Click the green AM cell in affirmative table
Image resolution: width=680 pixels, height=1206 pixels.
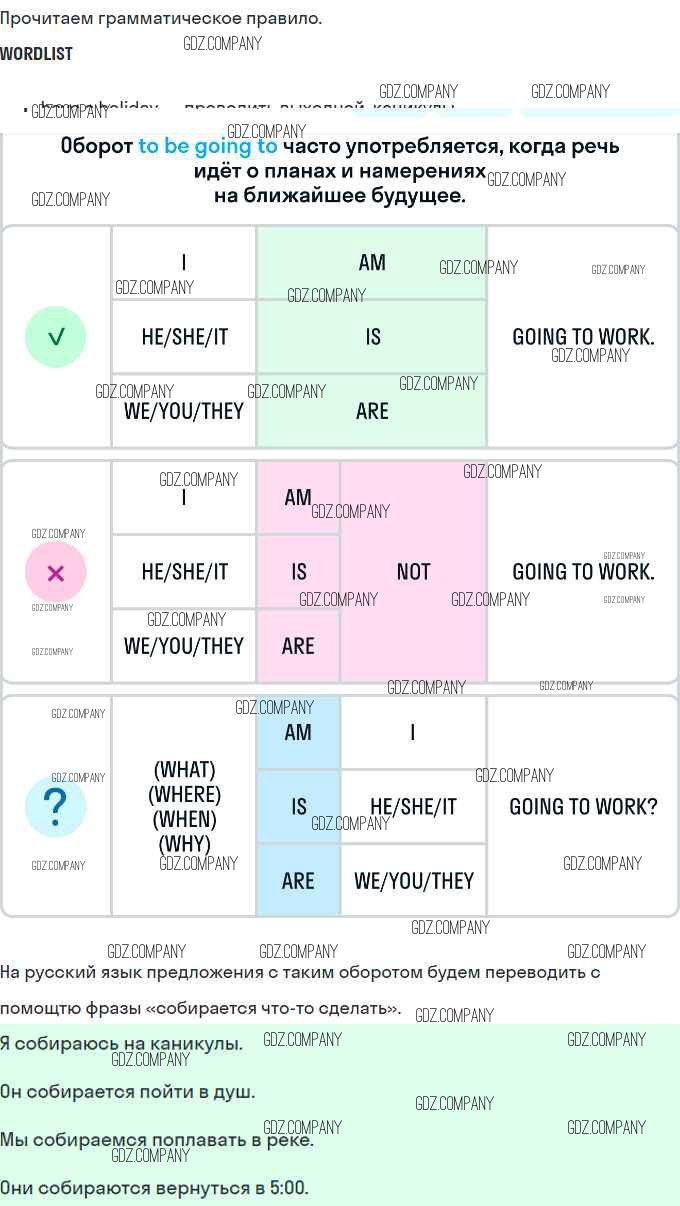[x=372, y=263]
